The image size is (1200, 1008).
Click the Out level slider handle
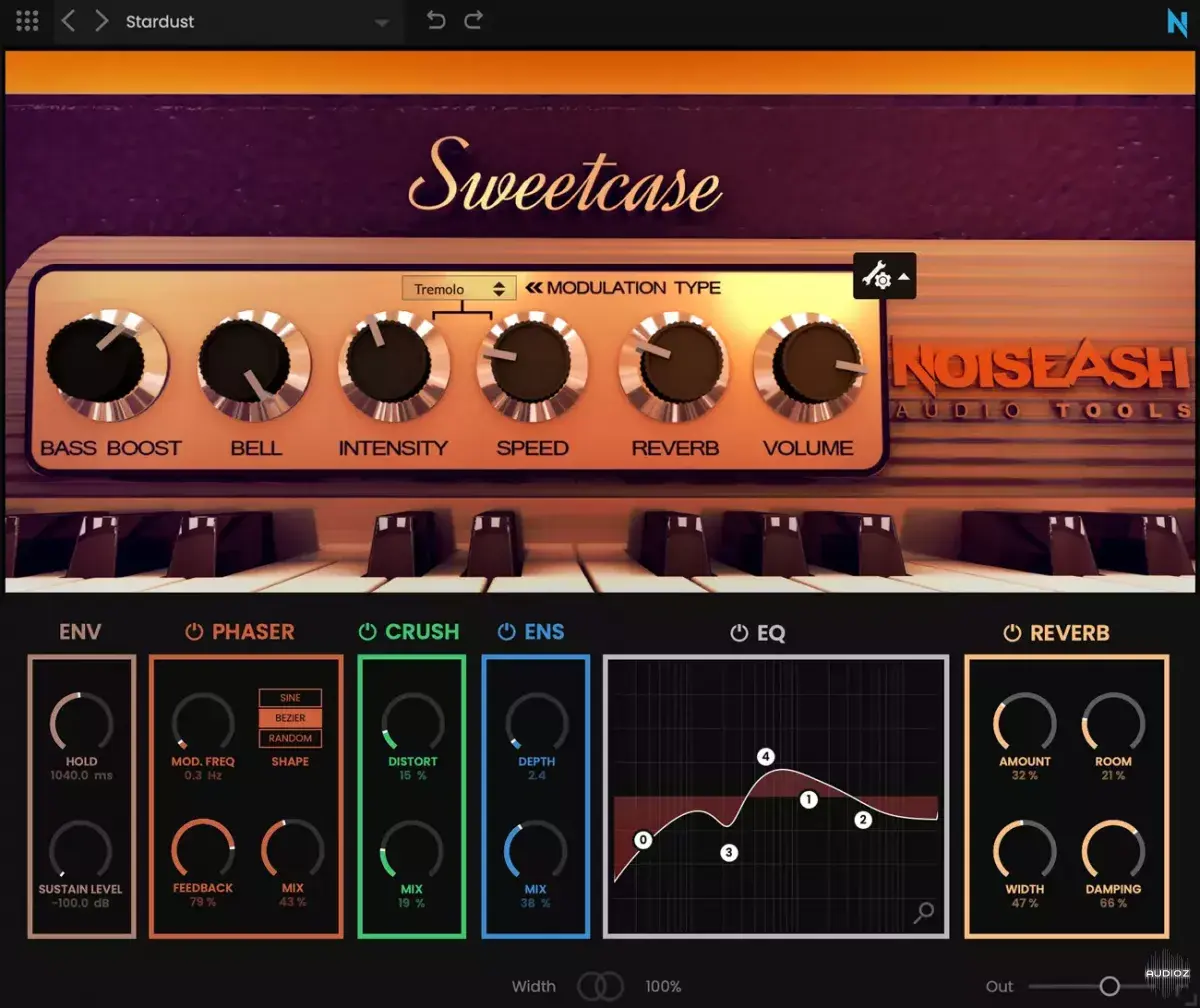1109,986
